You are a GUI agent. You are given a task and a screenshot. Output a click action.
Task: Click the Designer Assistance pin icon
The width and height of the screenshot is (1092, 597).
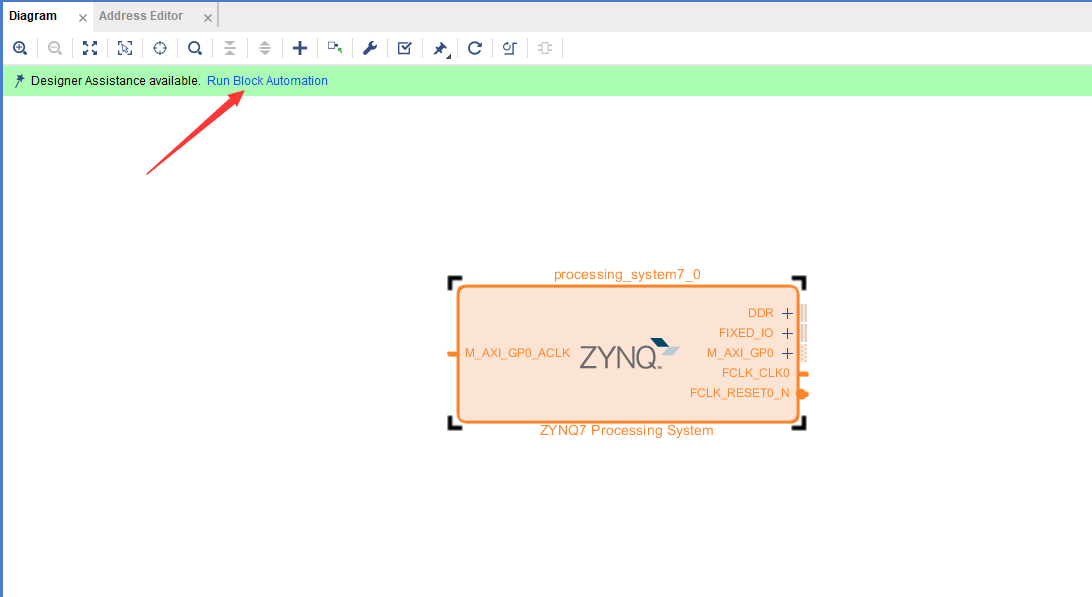(19, 81)
